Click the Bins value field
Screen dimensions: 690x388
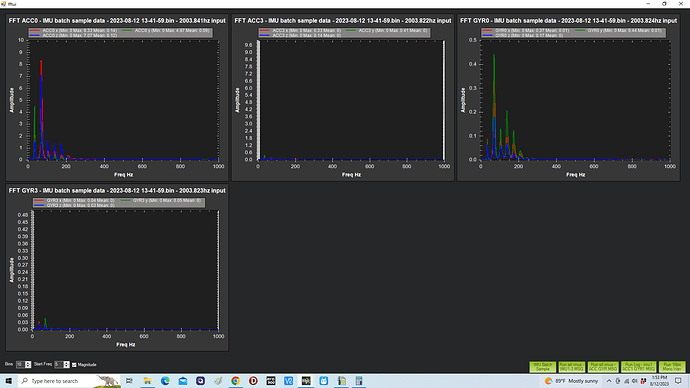pos(20,365)
